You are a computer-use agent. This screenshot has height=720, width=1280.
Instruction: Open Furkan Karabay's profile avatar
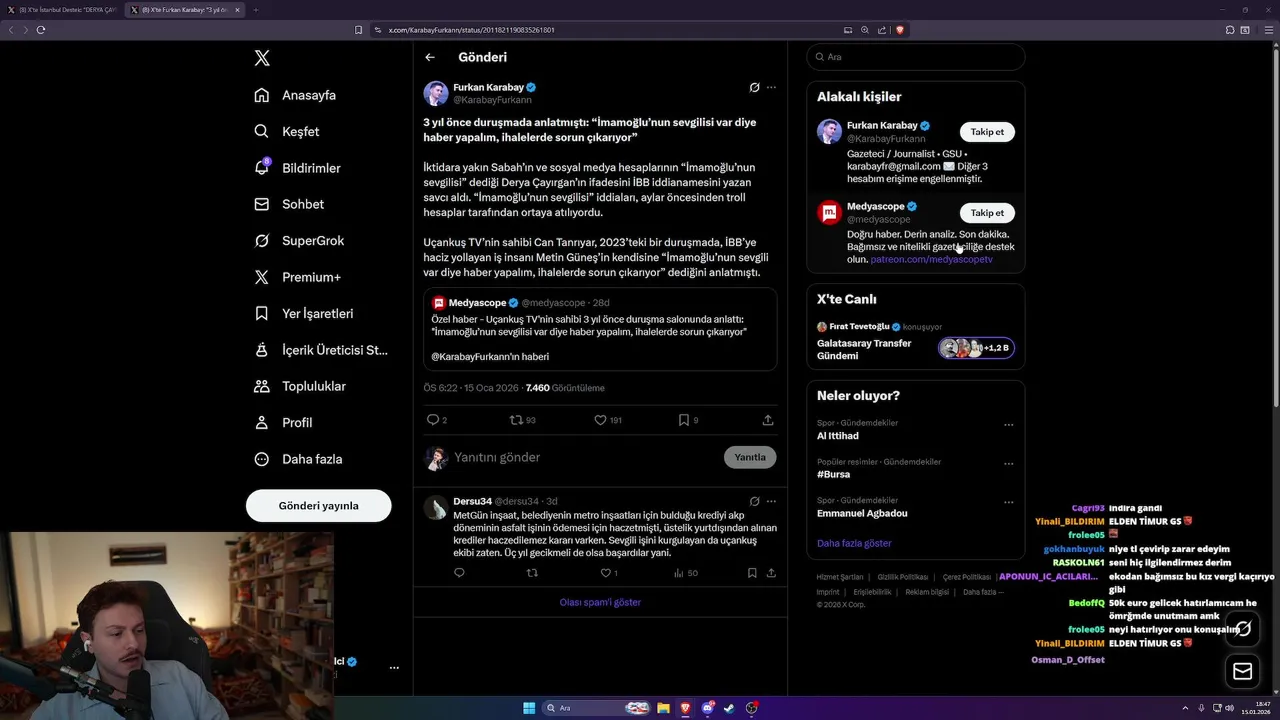coord(436,94)
